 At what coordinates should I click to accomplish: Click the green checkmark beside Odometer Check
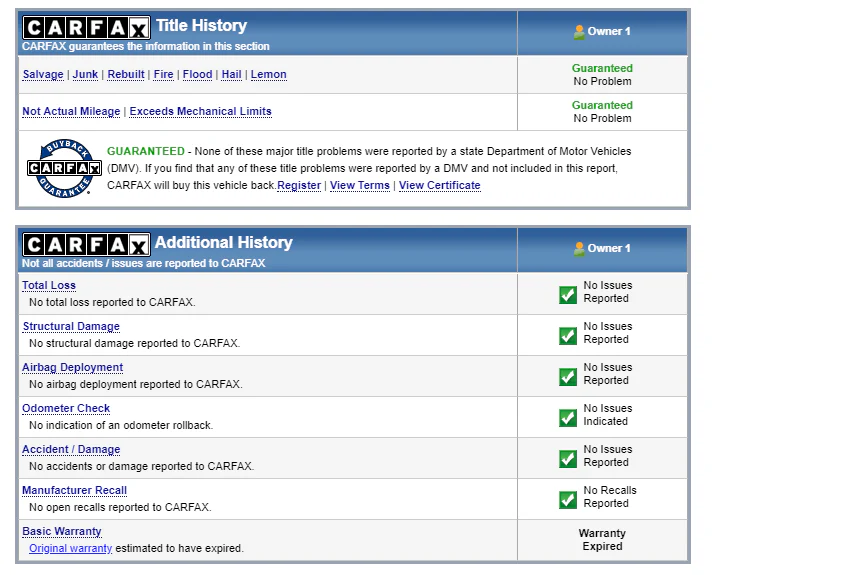click(x=568, y=418)
